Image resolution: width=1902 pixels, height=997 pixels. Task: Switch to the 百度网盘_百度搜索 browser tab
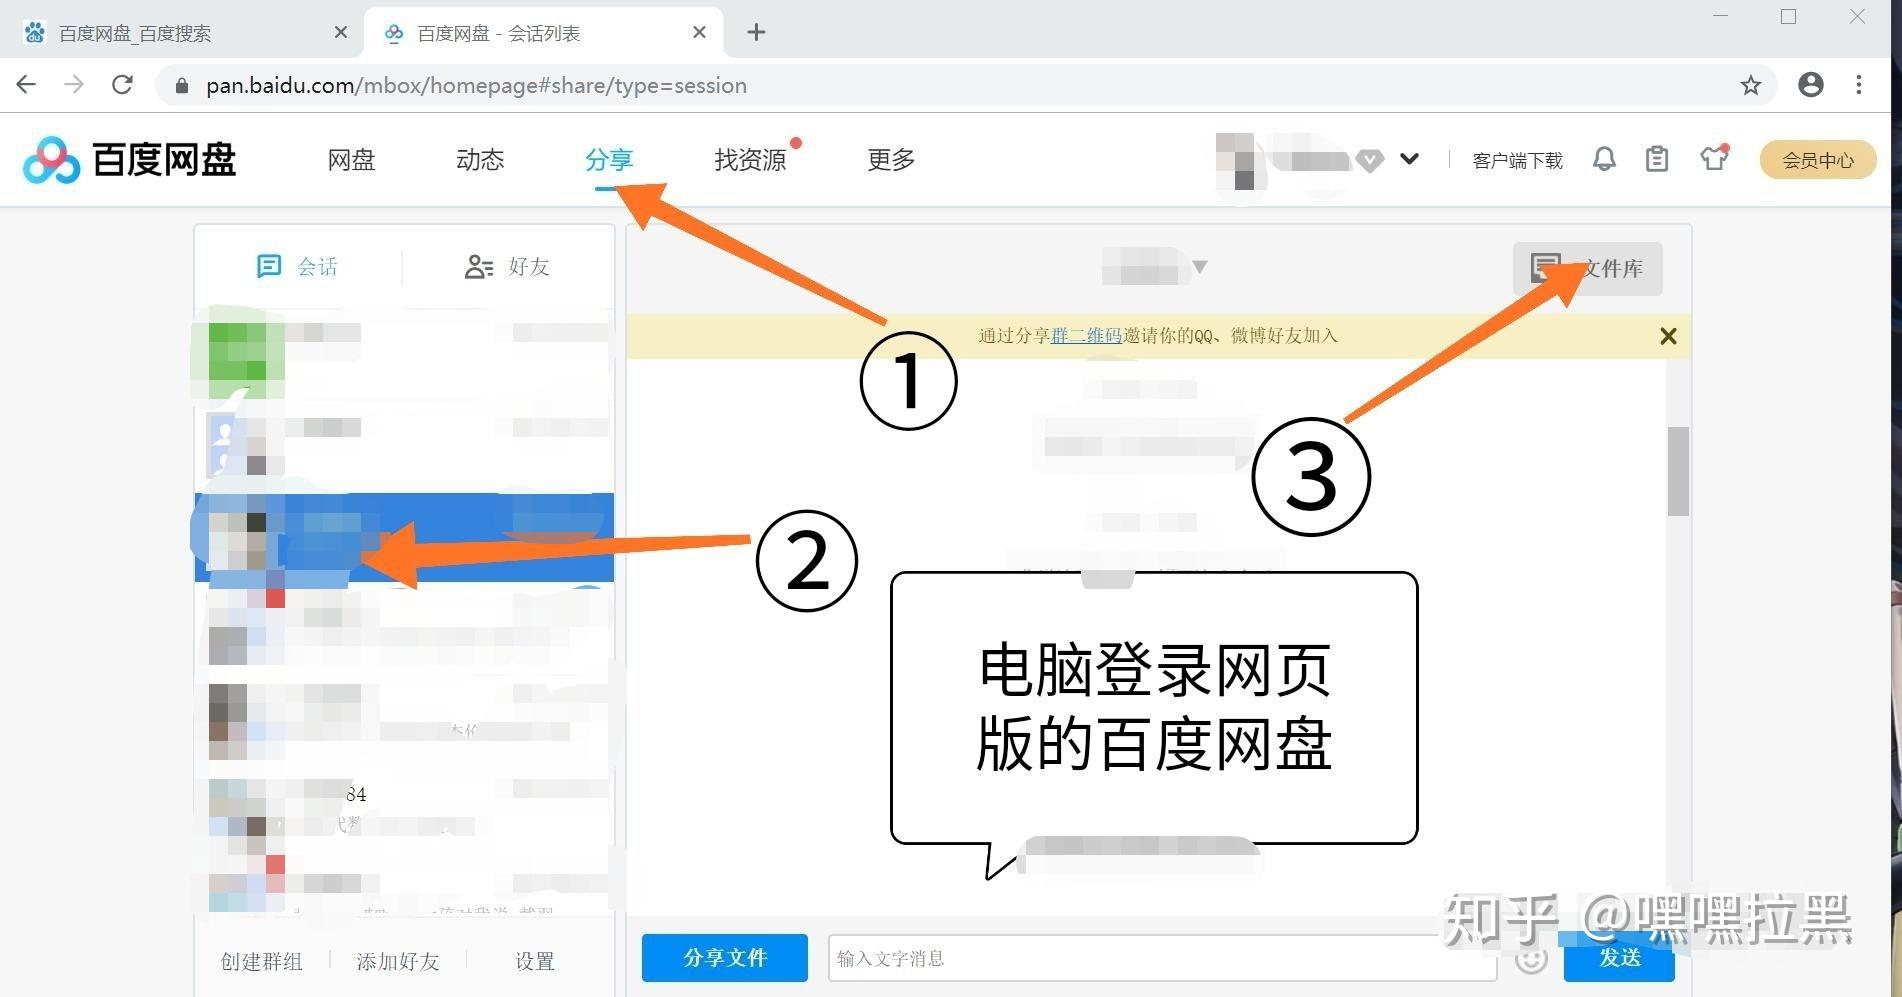tap(182, 33)
